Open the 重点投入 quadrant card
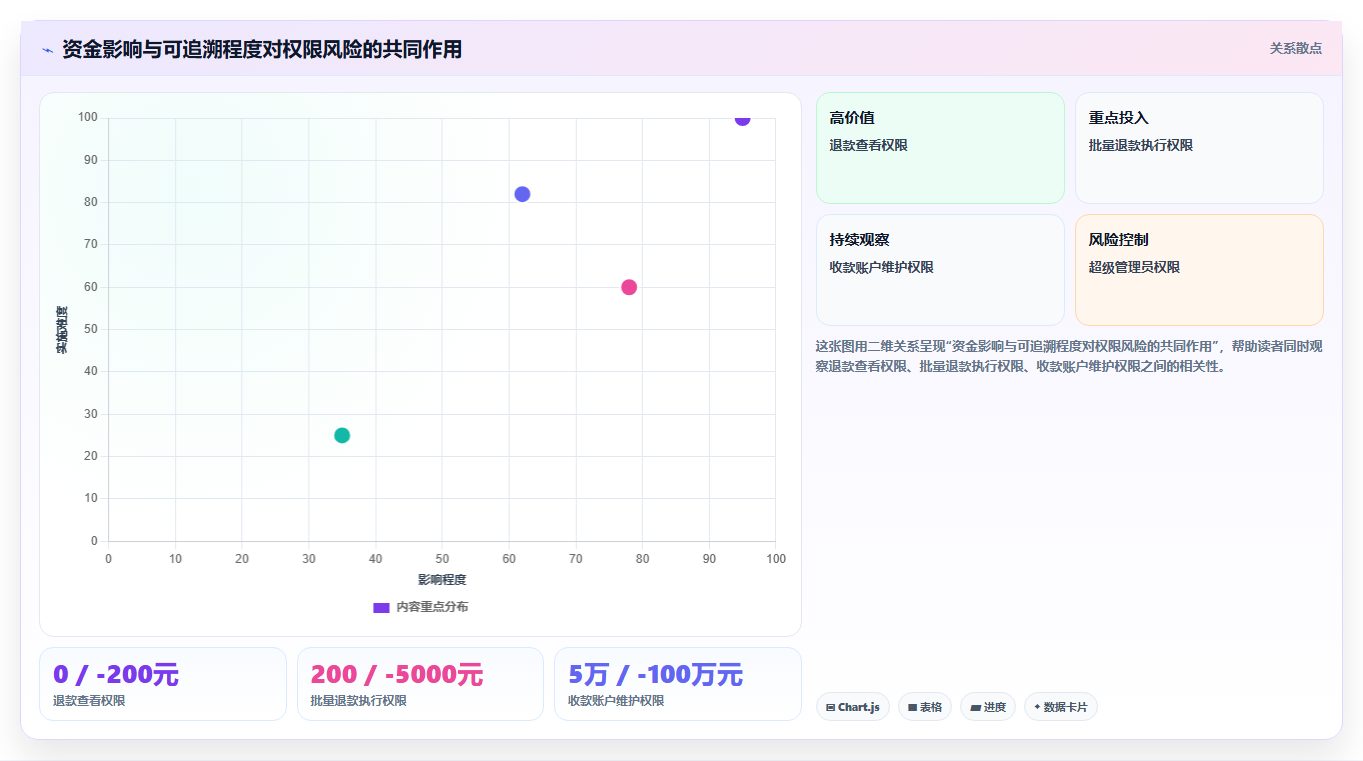The image size is (1363, 761). tap(1199, 148)
